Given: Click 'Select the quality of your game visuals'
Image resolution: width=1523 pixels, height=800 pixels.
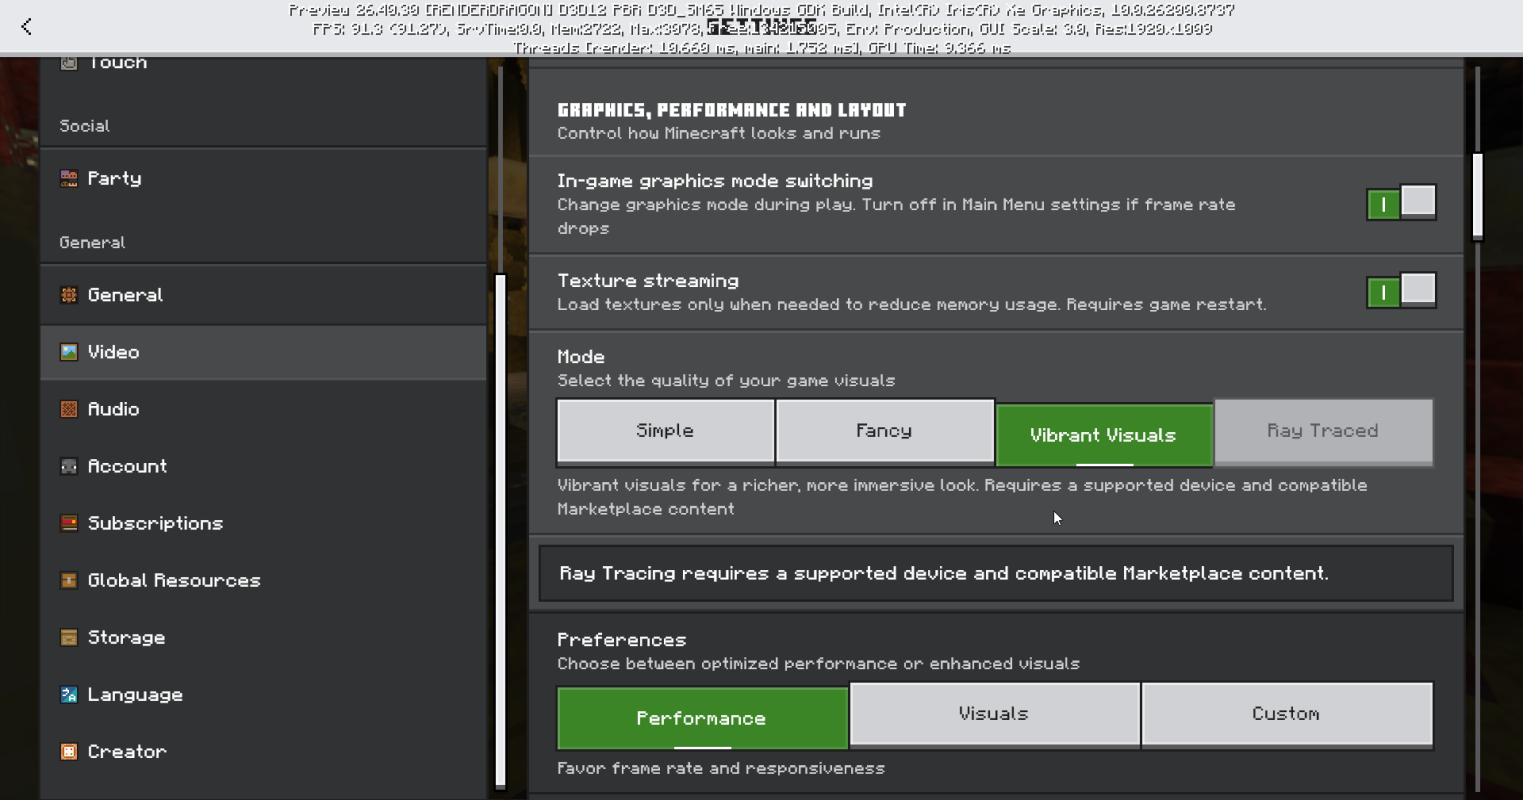Looking at the screenshot, I should point(726,381).
